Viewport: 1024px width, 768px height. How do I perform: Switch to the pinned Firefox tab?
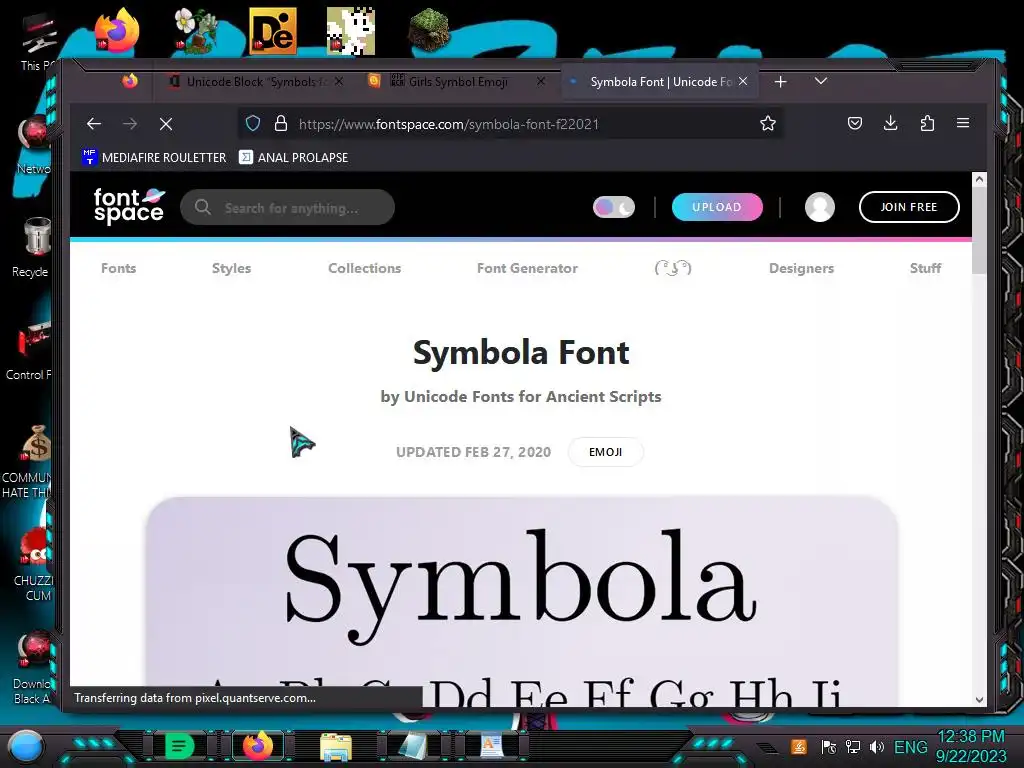(130, 82)
